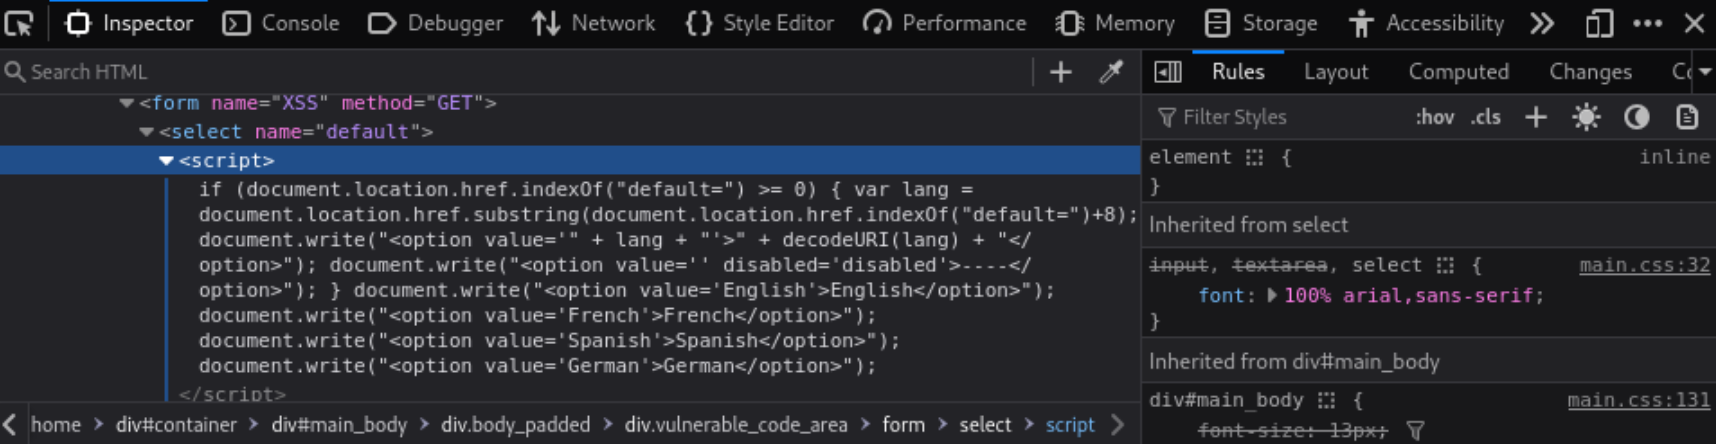Collapse the script node twisty
Image resolution: width=1716 pixels, height=444 pixels.
coord(166,161)
